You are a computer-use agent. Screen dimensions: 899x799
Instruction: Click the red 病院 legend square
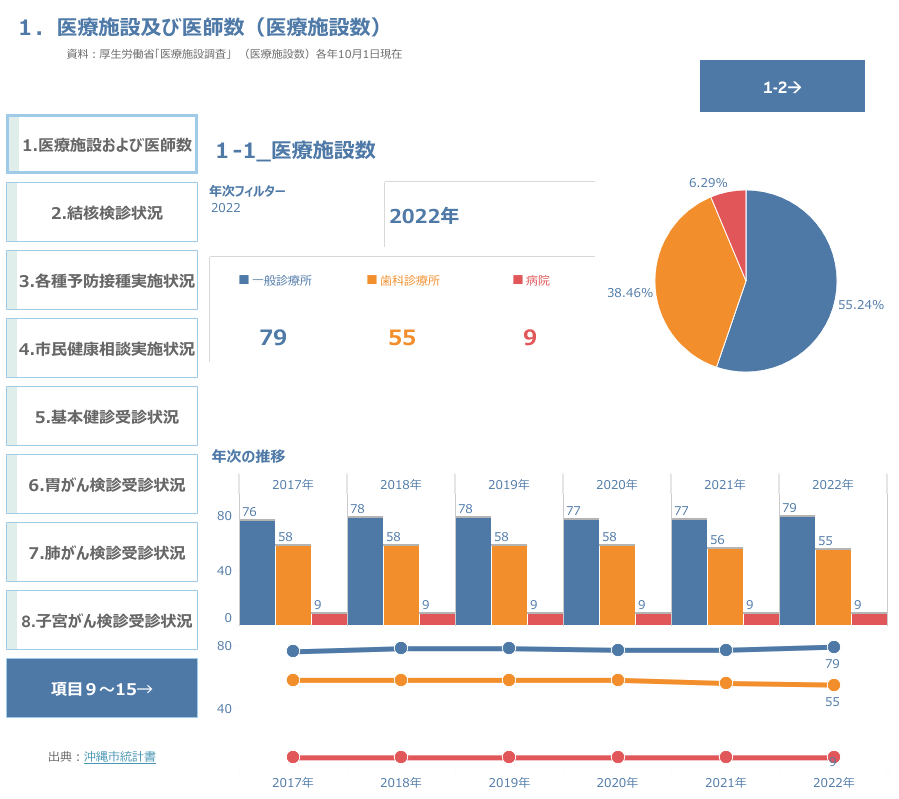click(518, 280)
